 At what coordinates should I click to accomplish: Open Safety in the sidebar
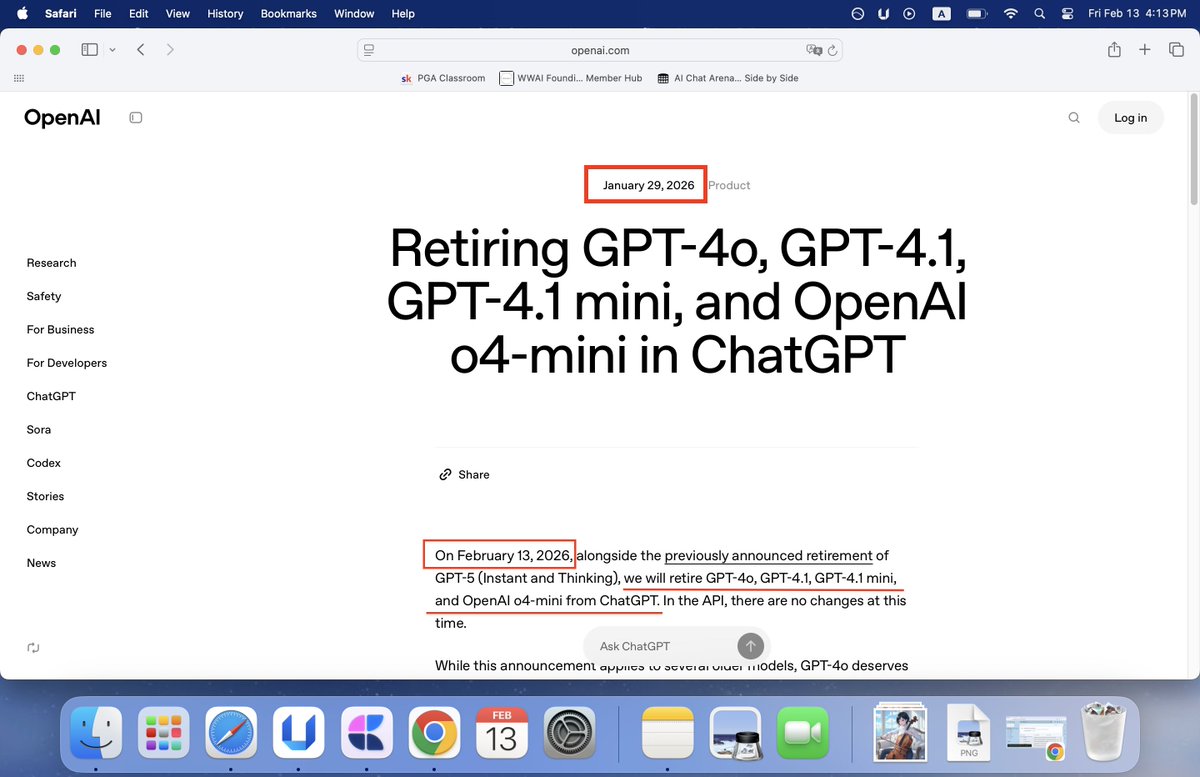point(44,296)
